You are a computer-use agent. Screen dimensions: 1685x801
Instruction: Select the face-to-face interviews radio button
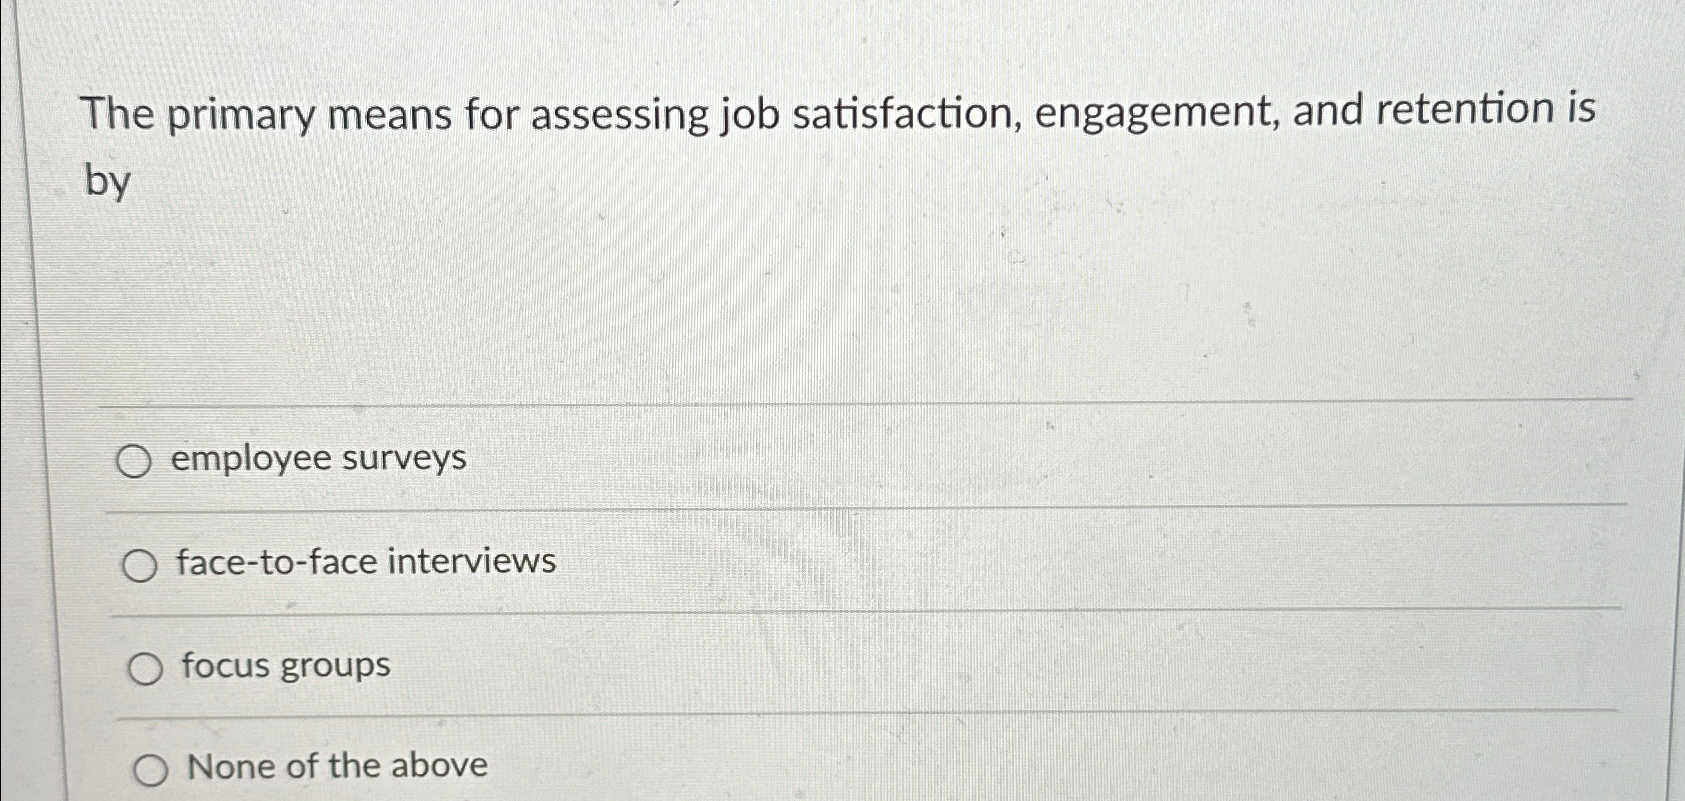click(x=140, y=564)
